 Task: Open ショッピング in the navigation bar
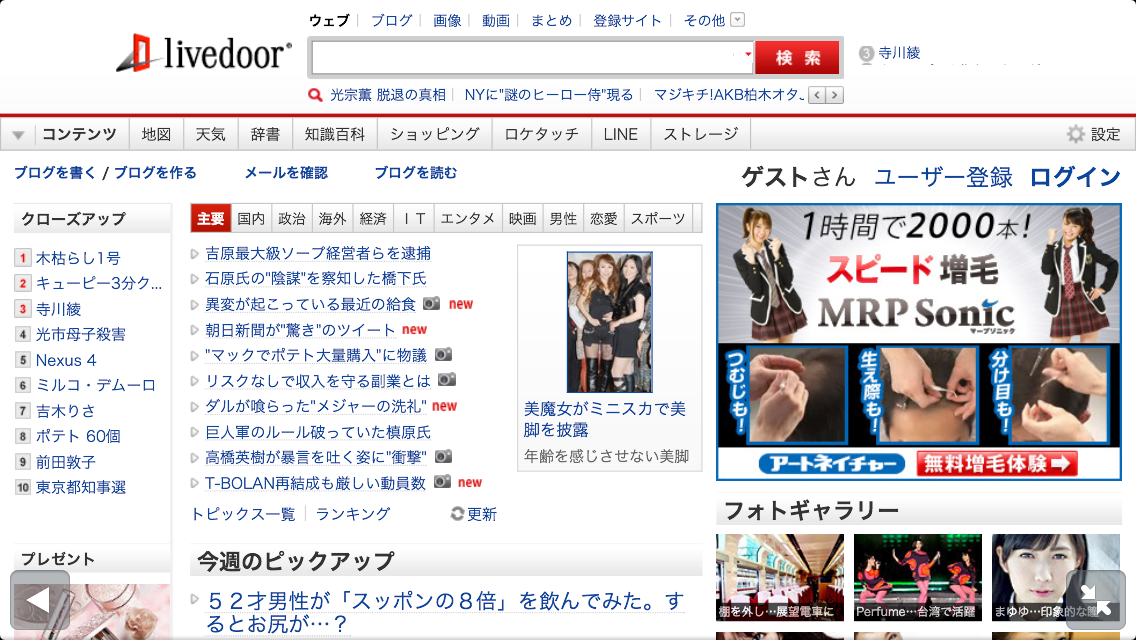(x=435, y=134)
